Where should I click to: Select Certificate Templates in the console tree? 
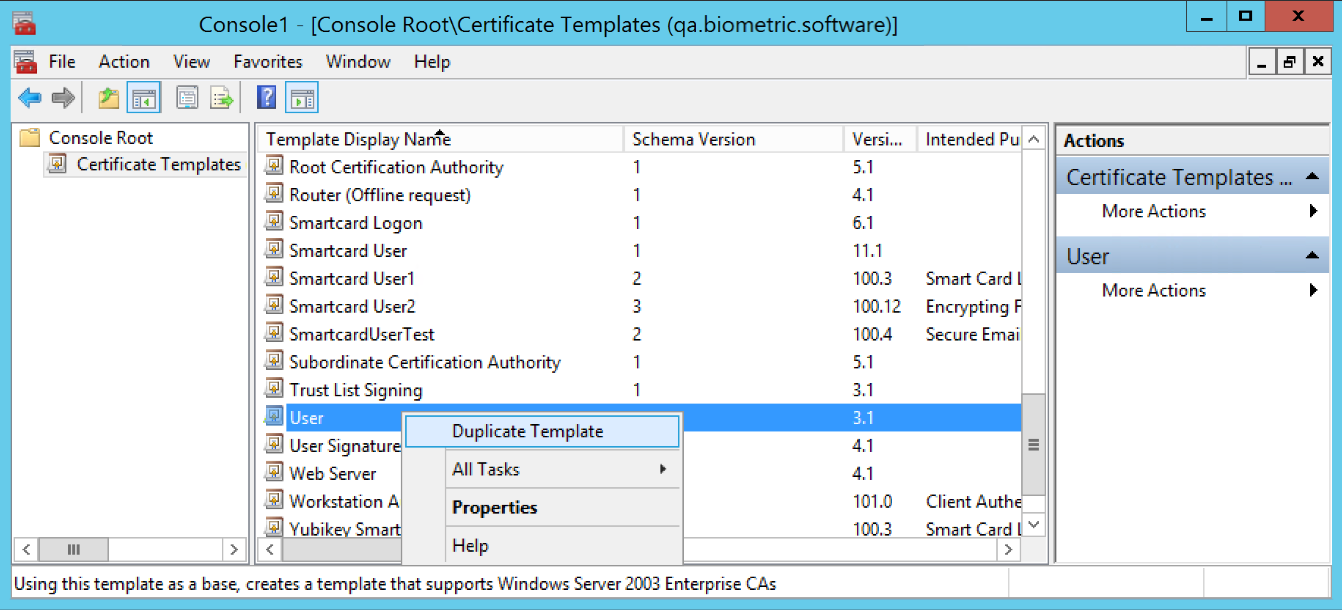pos(152,164)
